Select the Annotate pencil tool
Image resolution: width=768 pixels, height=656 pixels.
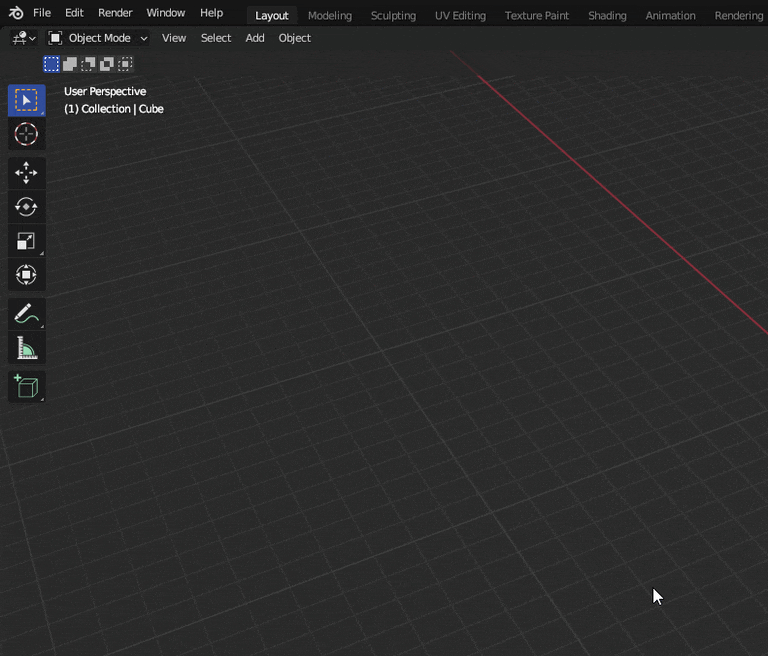tap(26, 314)
